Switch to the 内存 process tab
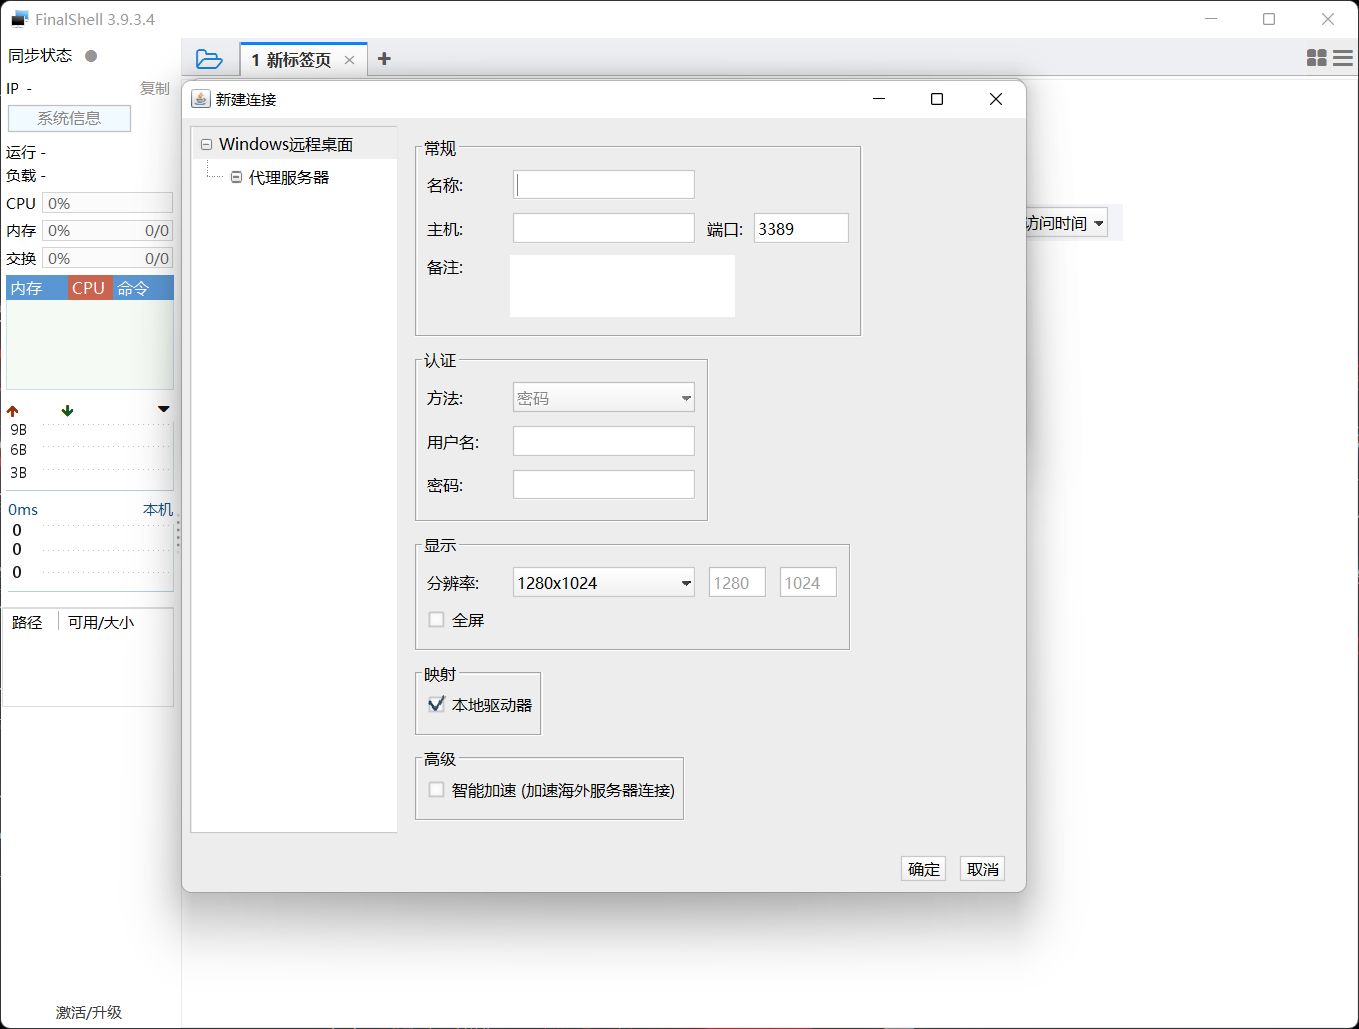1359x1029 pixels. (x=37, y=288)
